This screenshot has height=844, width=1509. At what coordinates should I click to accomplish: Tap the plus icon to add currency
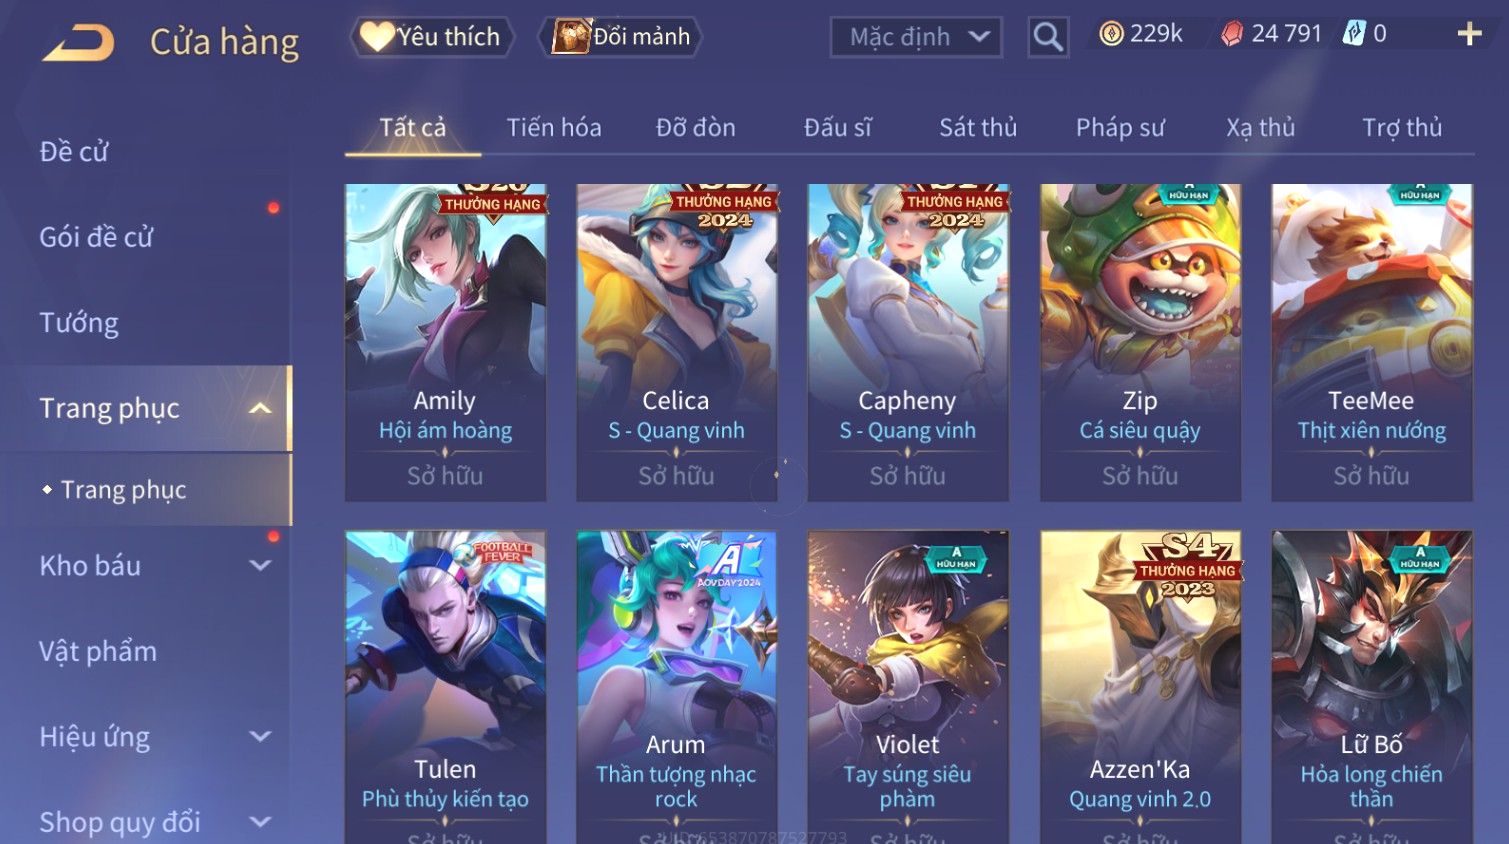[x=1469, y=34]
